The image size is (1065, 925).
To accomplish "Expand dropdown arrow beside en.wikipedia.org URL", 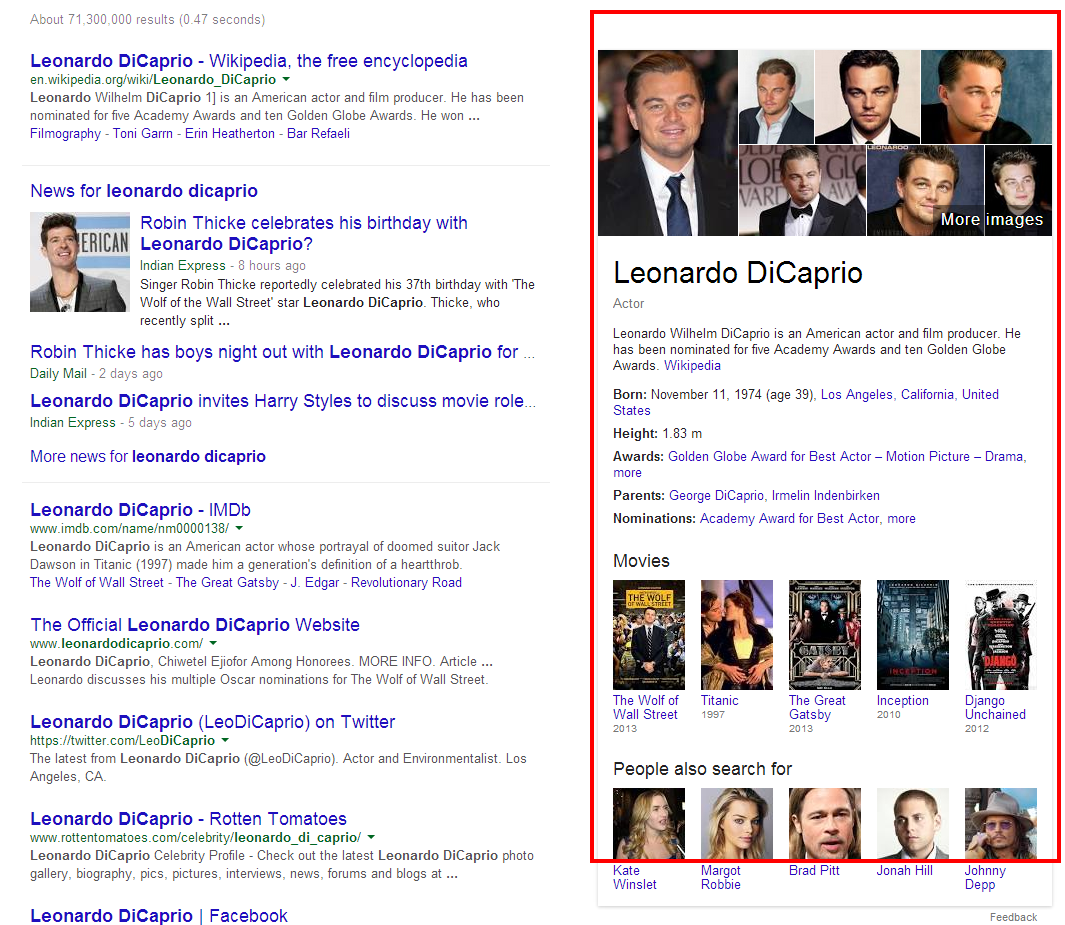I will click(x=286, y=79).
